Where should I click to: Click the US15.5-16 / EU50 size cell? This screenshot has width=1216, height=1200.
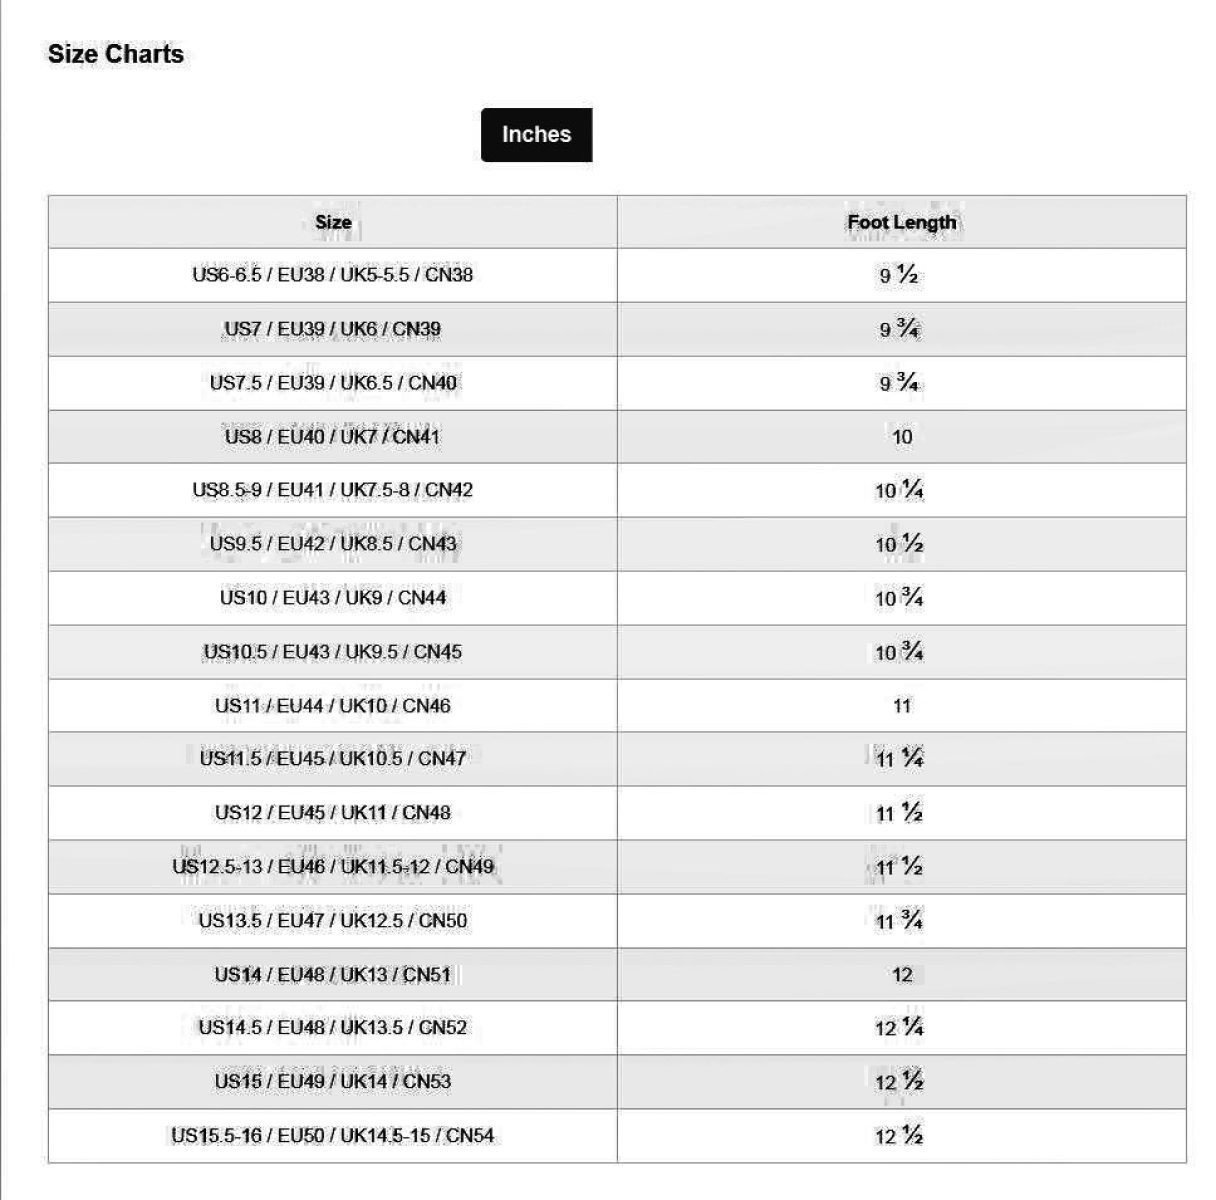(333, 1136)
